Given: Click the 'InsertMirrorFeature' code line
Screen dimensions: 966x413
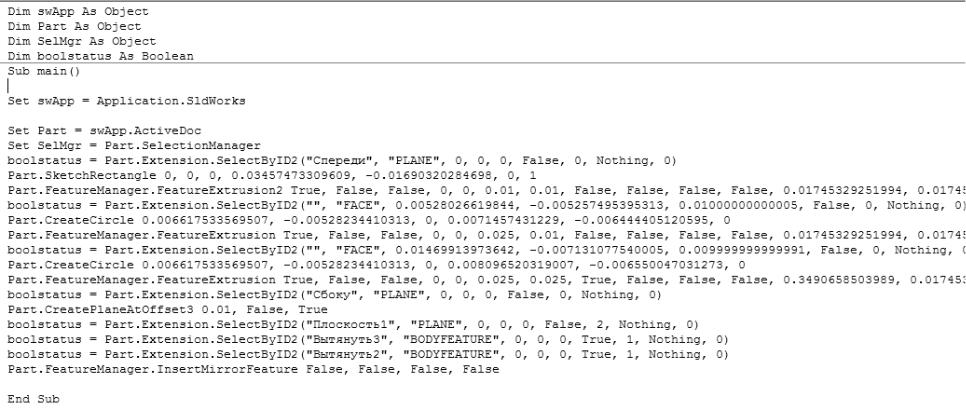Looking at the screenshot, I should (x=253, y=369).
